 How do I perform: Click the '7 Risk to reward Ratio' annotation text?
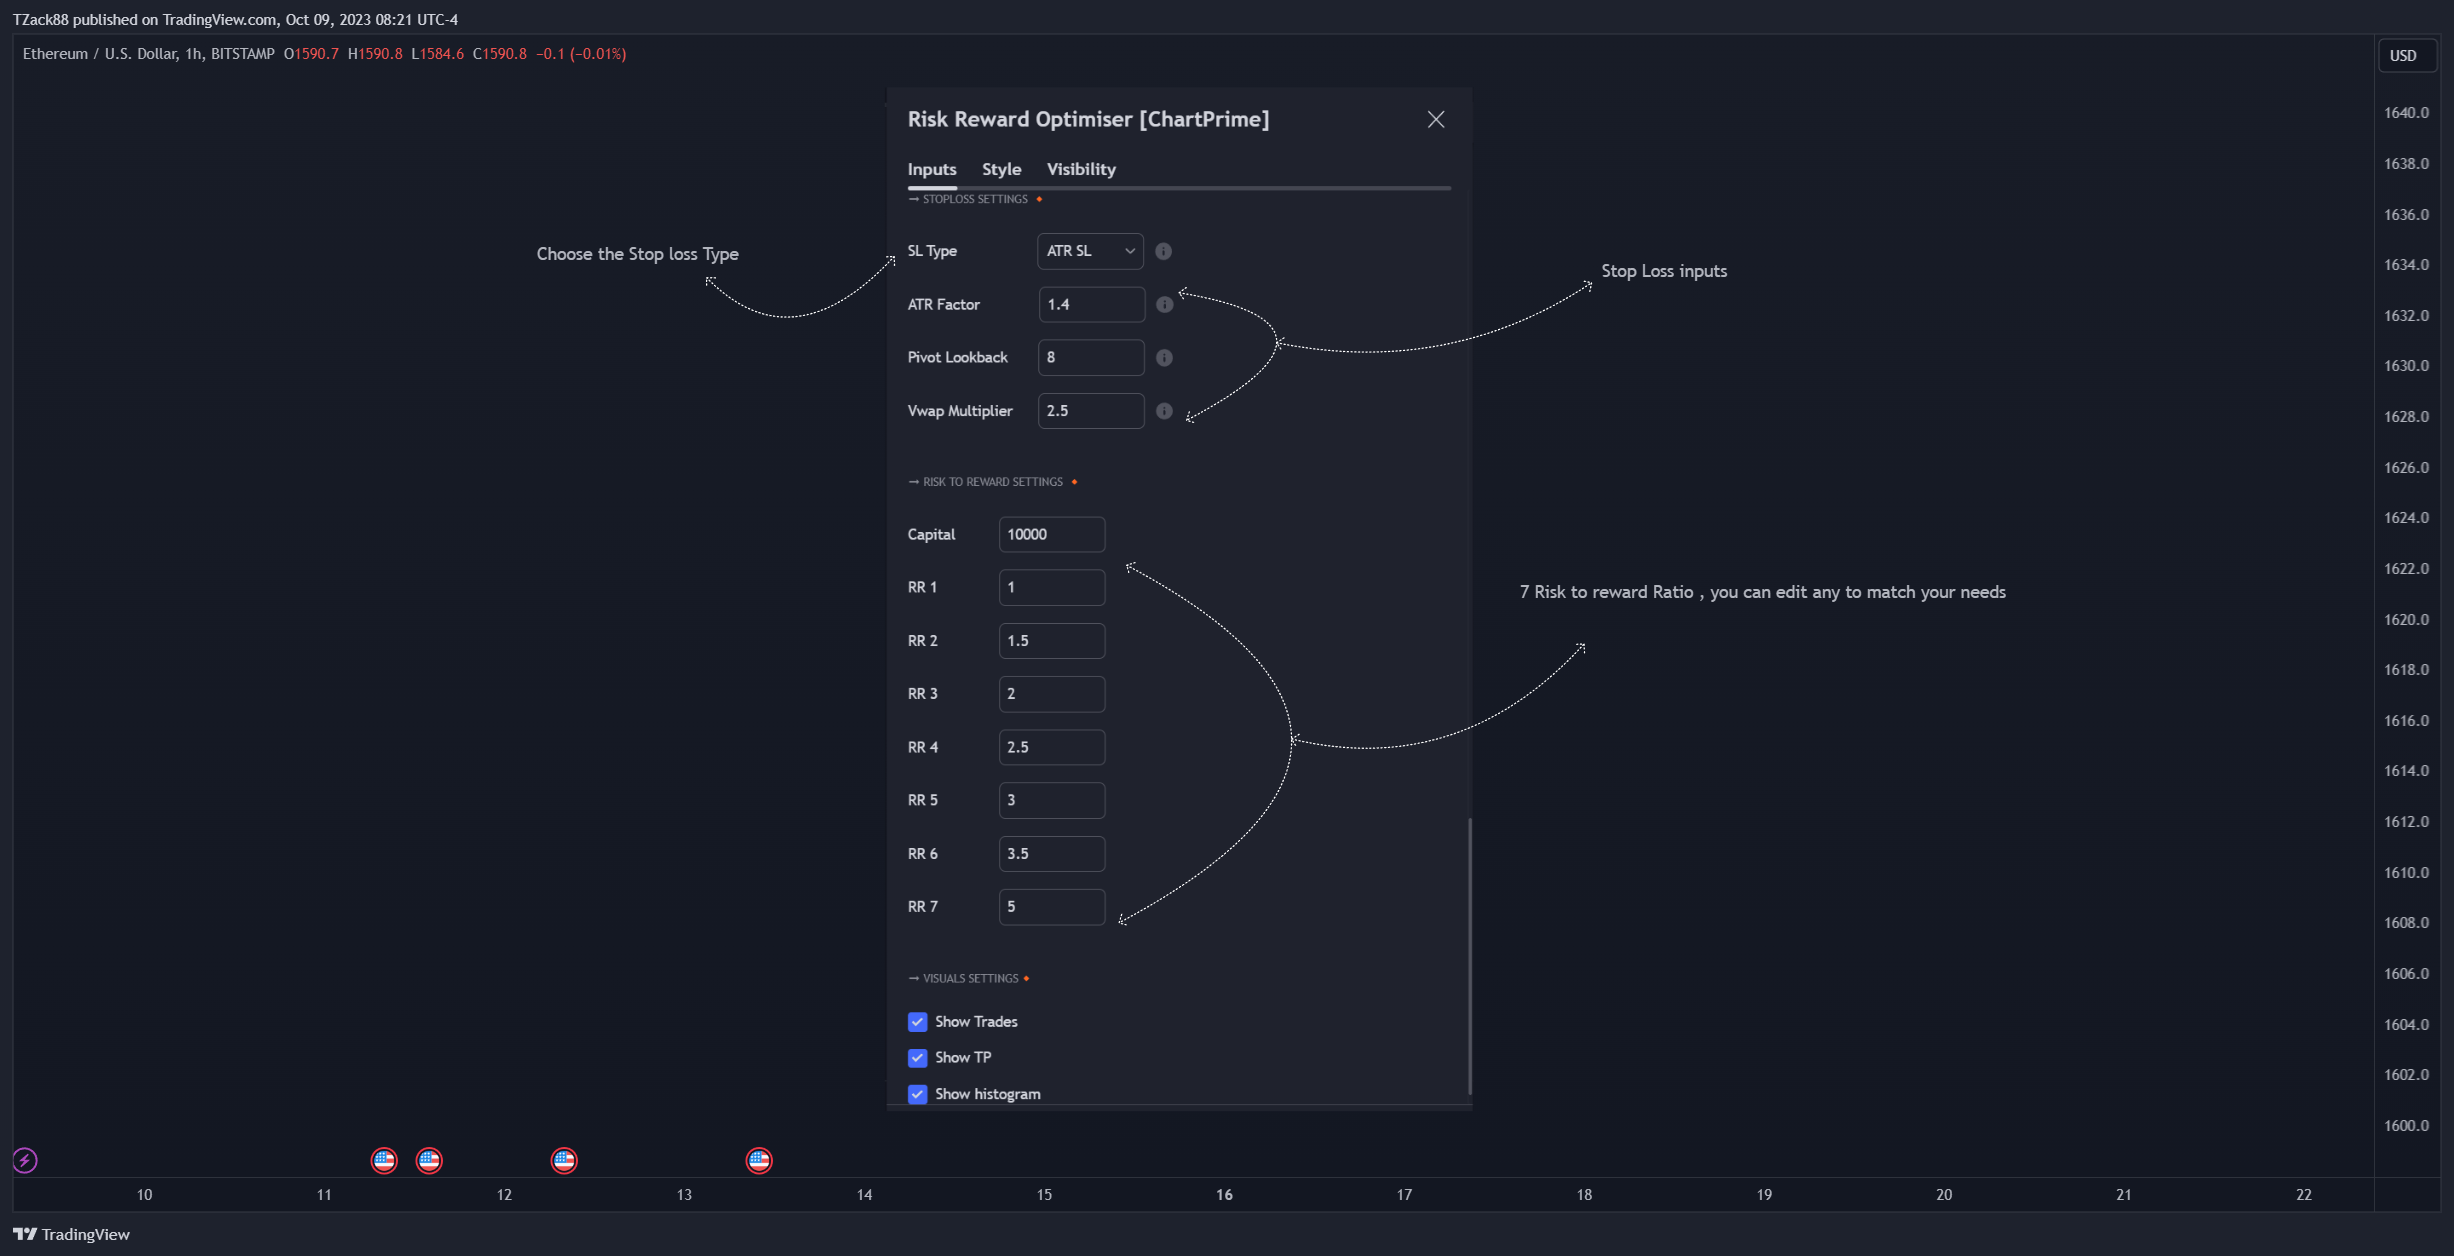click(x=1763, y=592)
